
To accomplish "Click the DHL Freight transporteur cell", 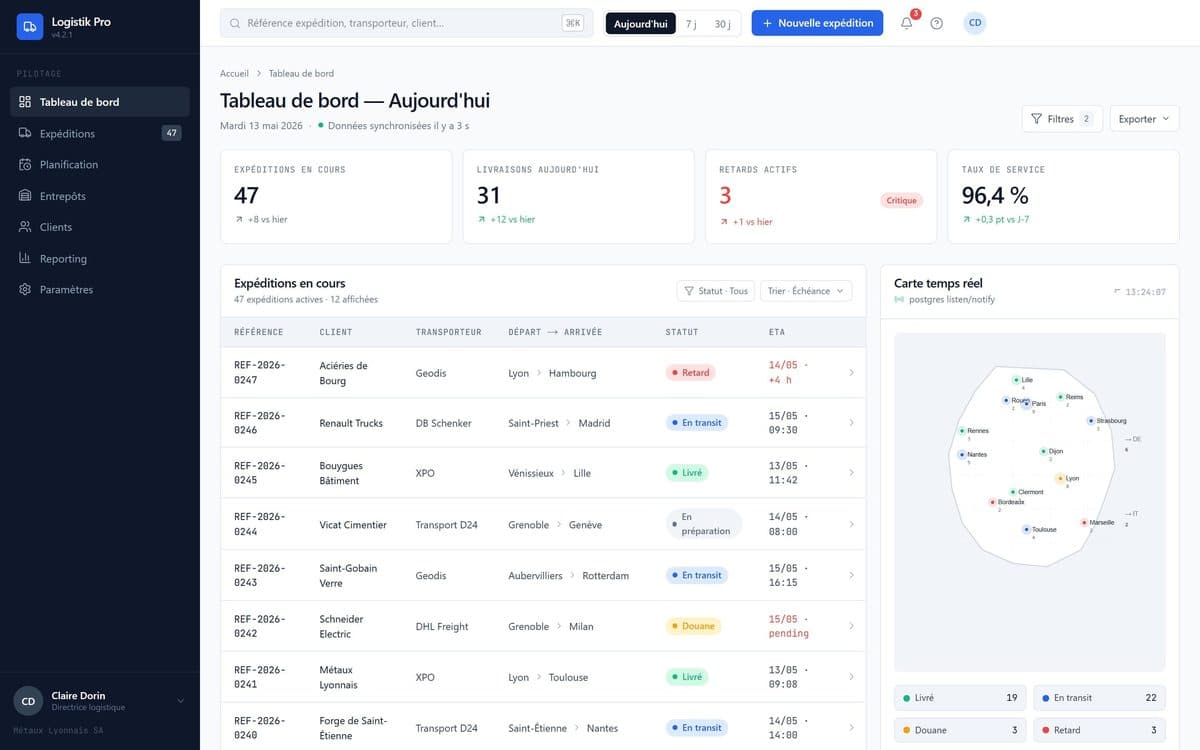I will 442,627.
